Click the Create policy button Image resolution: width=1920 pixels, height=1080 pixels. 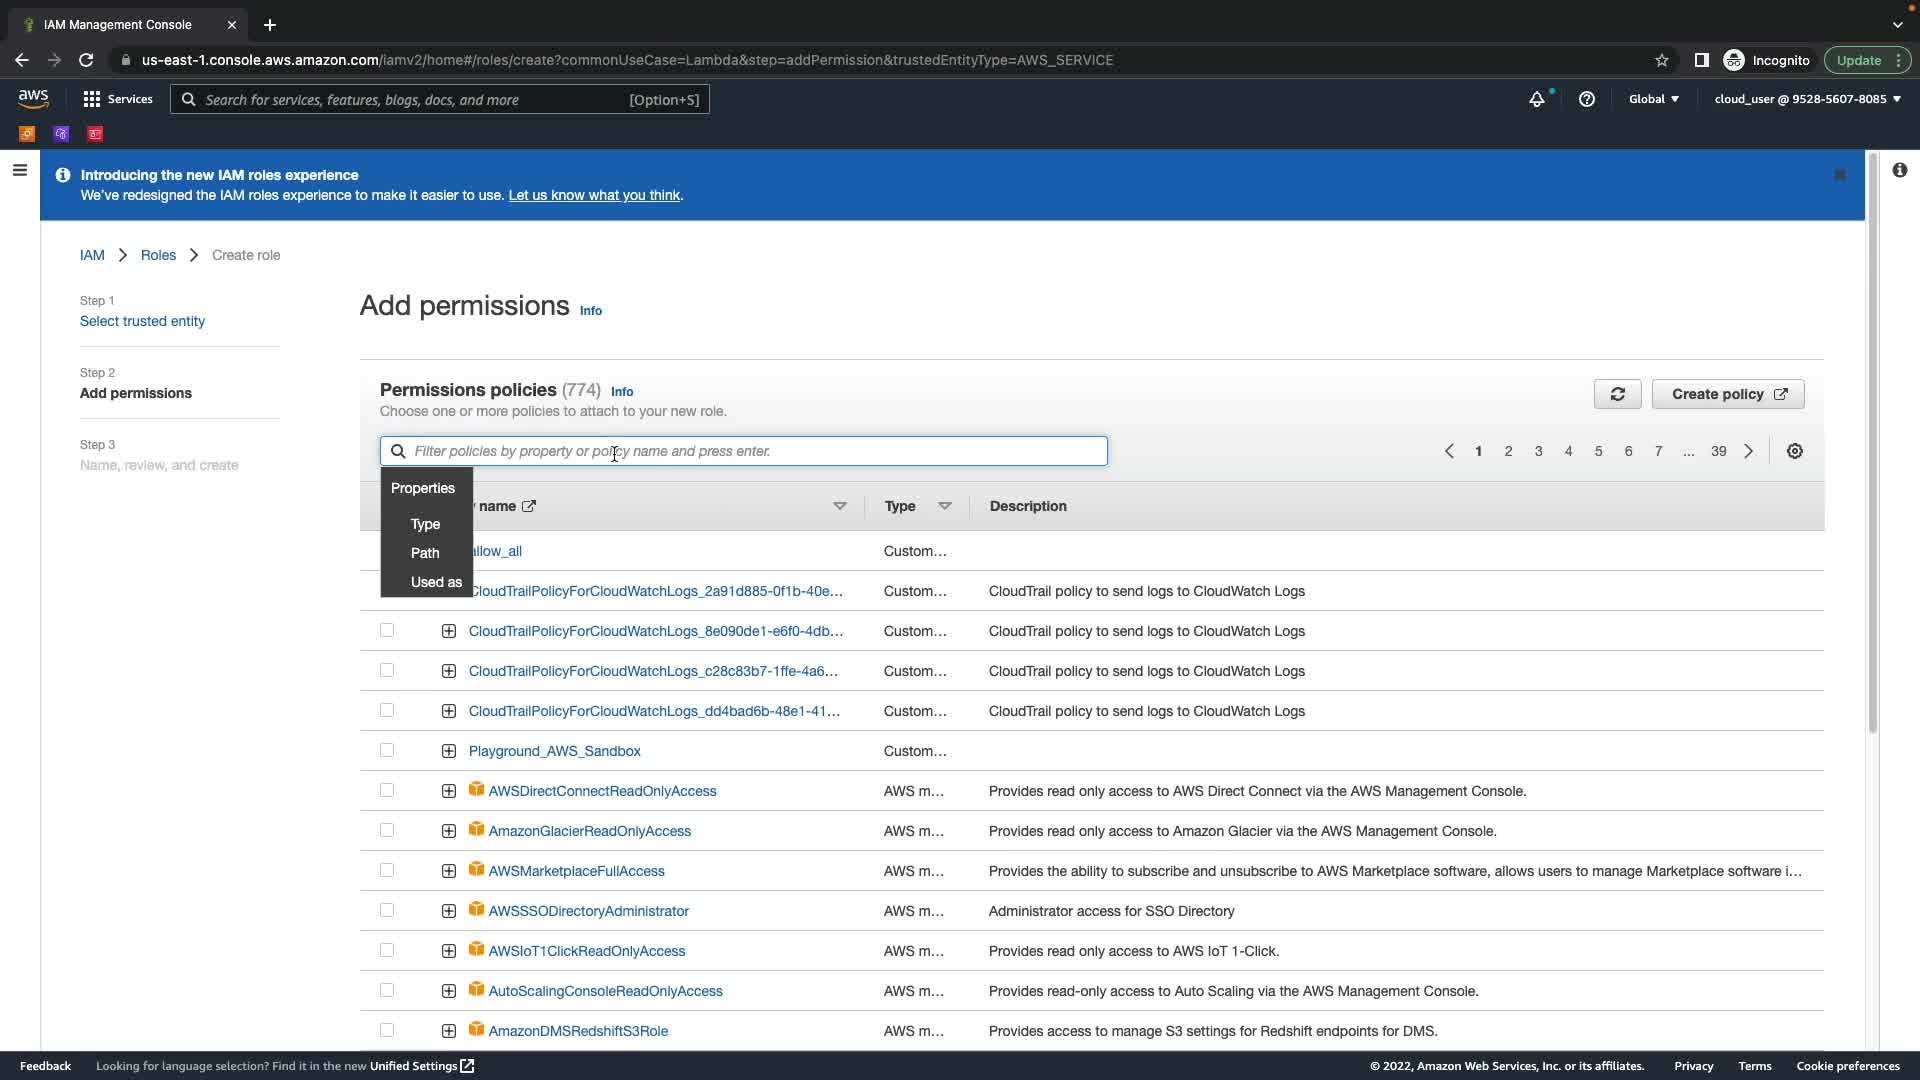coord(1728,394)
